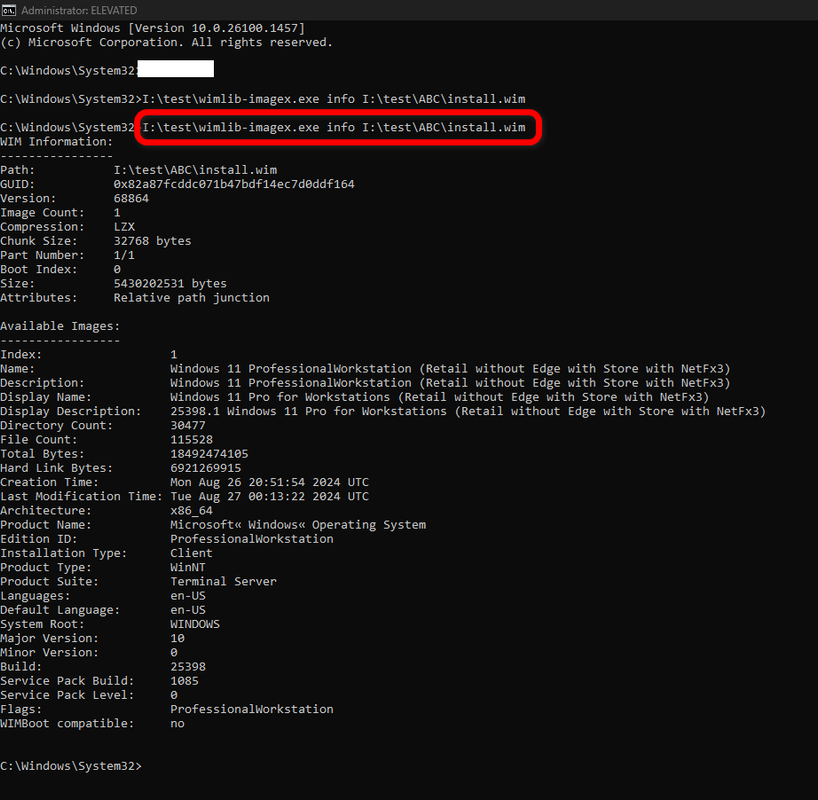818x800 pixels.
Task: Click the Default Language value en-US
Action: pos(188,610)
